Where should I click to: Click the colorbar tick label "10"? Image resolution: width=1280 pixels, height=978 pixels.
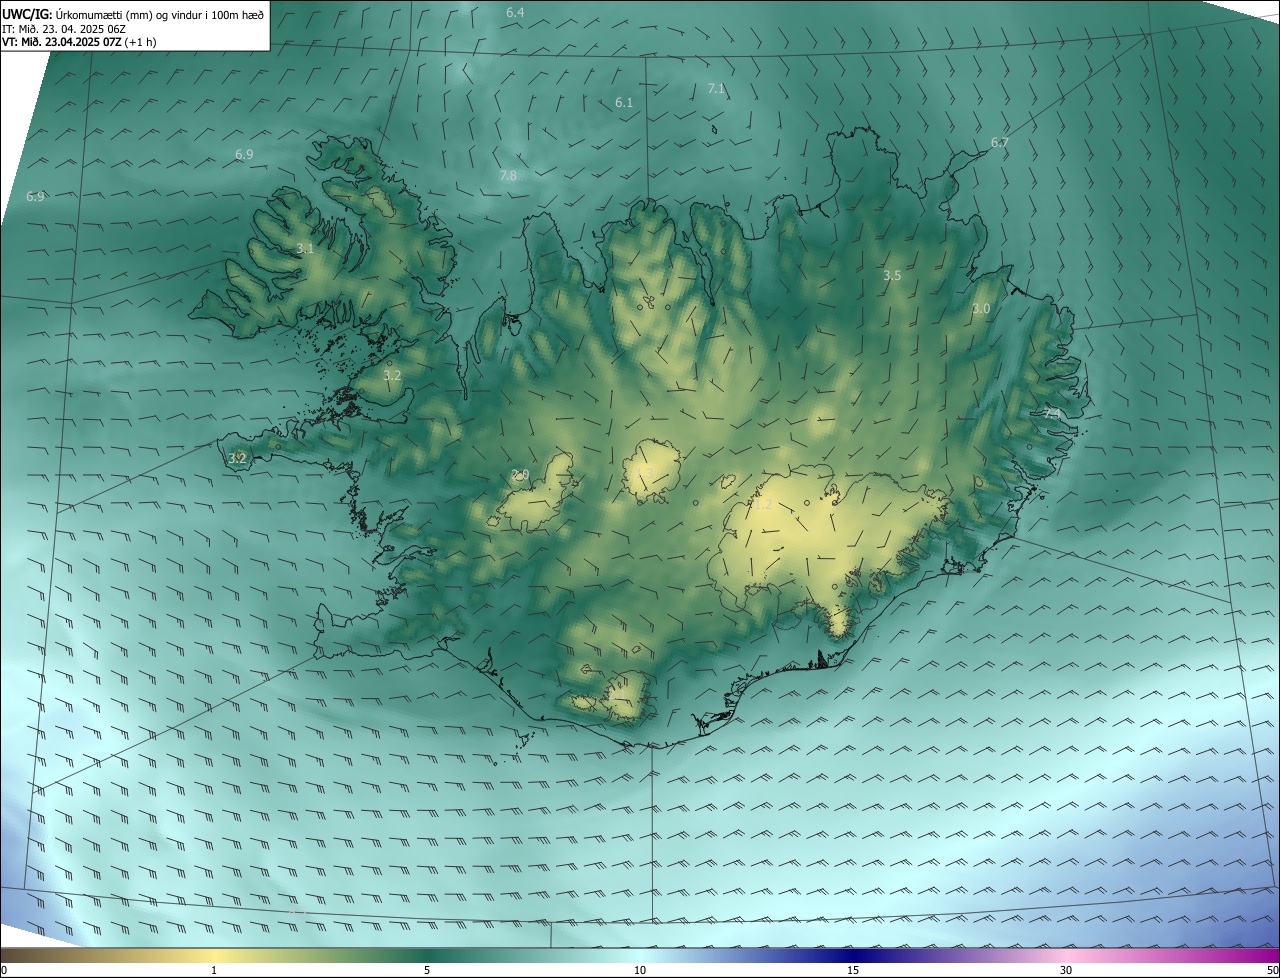click(640, 970)
